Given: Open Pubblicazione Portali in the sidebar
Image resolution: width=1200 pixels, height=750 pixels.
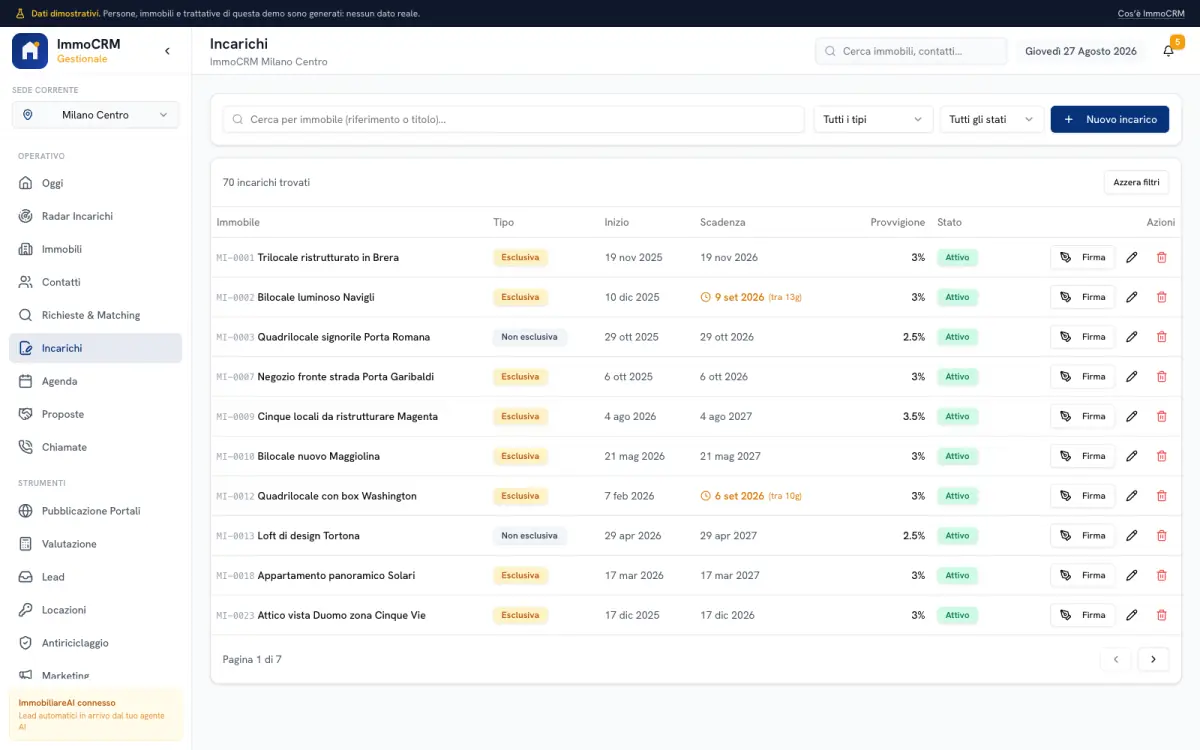Looking at the screenshot, I should click(x=96, y=511).
